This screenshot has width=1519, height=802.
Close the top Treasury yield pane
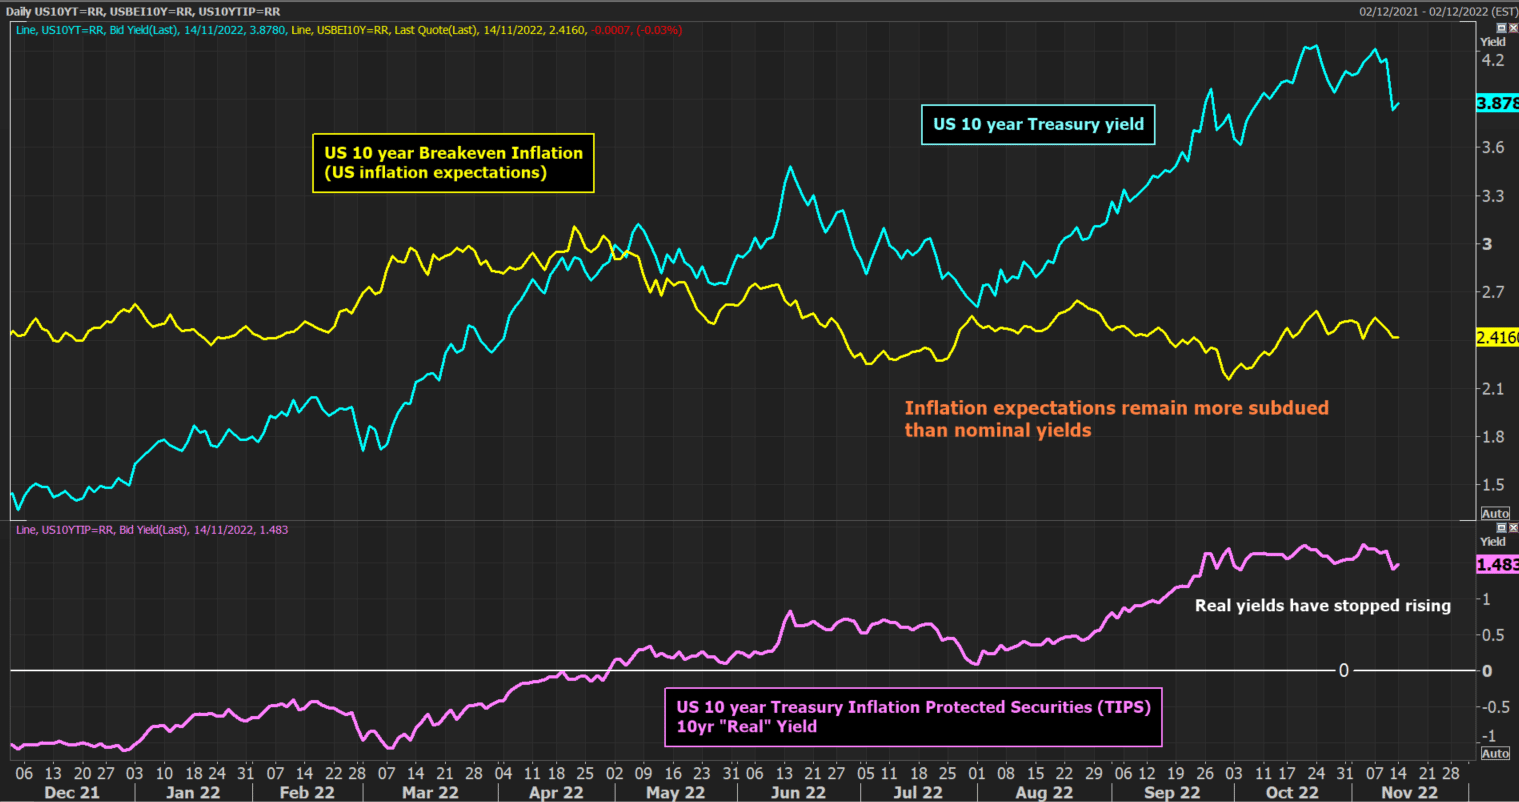pyautogui.click(x=1512, y=28)
